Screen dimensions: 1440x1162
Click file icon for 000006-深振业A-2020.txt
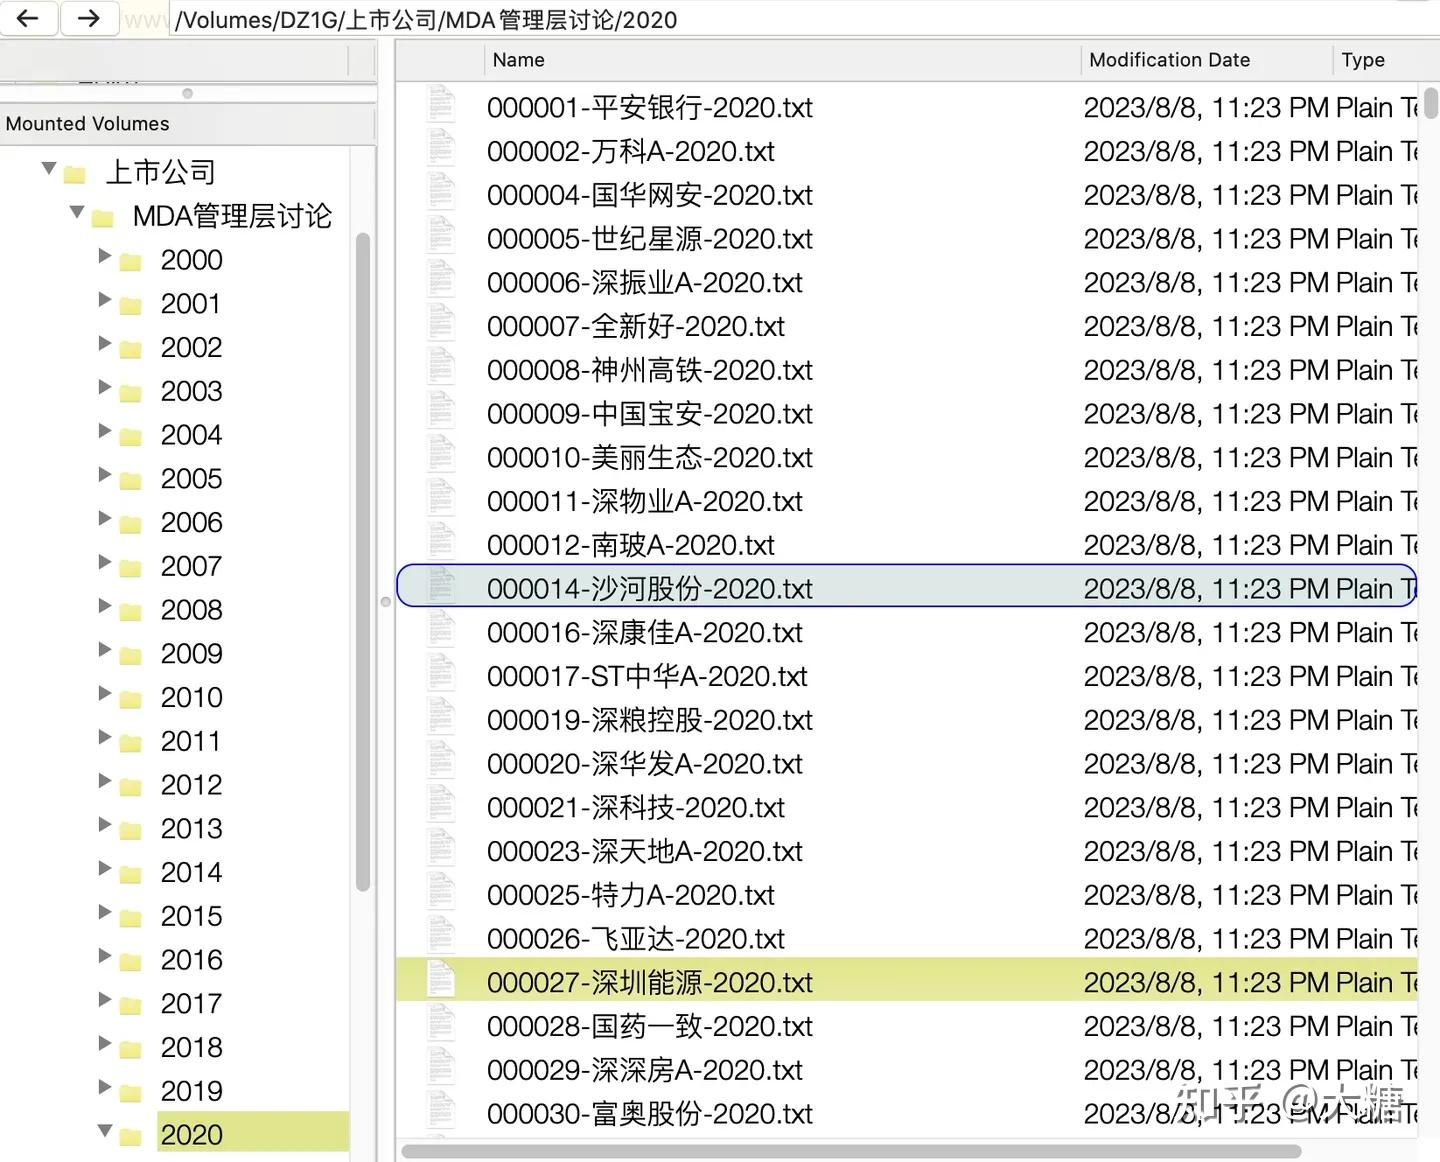[x=441, y=280]
